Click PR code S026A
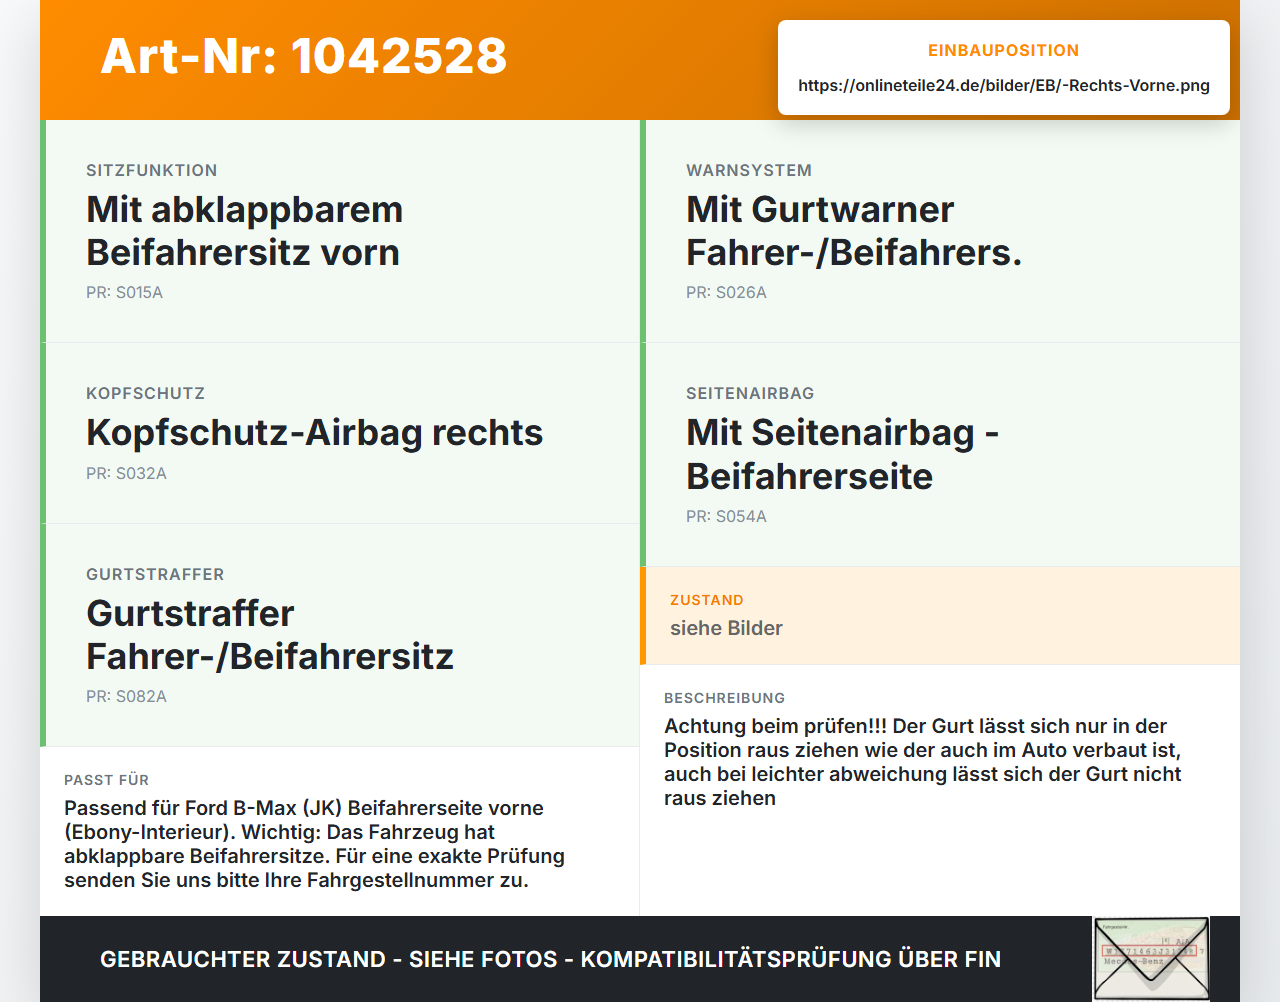 pyautogui.click(x=726, y=293)
